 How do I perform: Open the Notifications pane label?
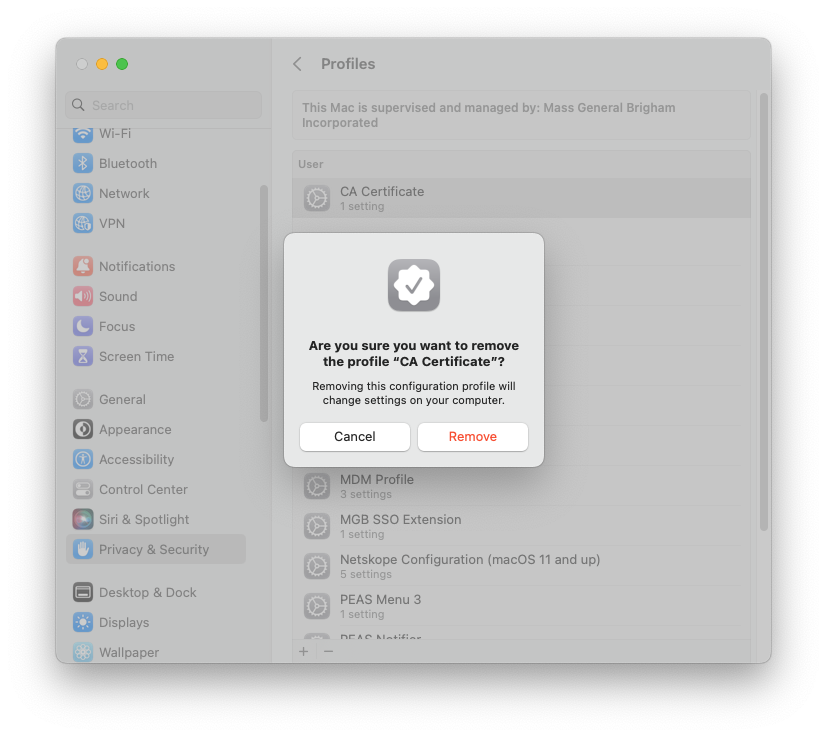(x=137, y=266)
